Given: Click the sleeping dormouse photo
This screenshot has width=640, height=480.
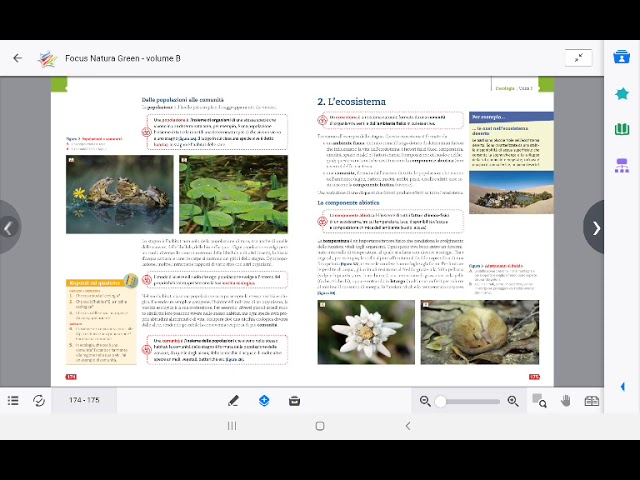Looking at the screenshot, I should tap(480, 332).
